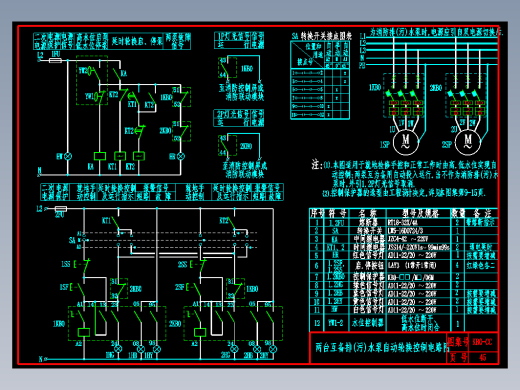Select parts table cell 熔断器

368,222
